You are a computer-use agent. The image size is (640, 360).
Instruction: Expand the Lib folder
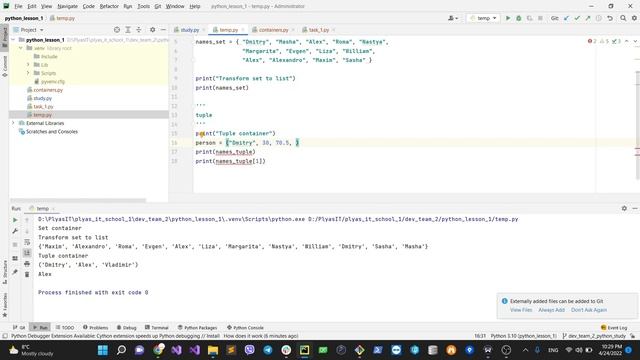(28, 64)
